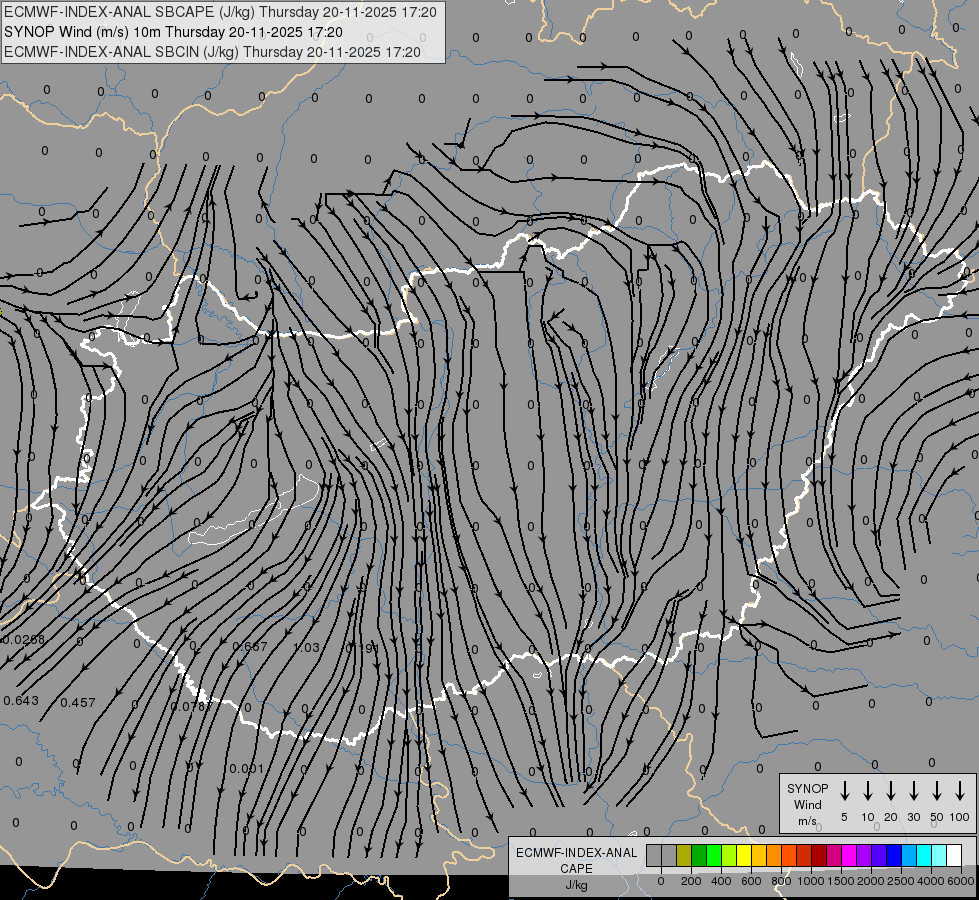The image size is (979, 900).
Task: Click the 800 tick label in CAPE legend
Action: [781, 881]
